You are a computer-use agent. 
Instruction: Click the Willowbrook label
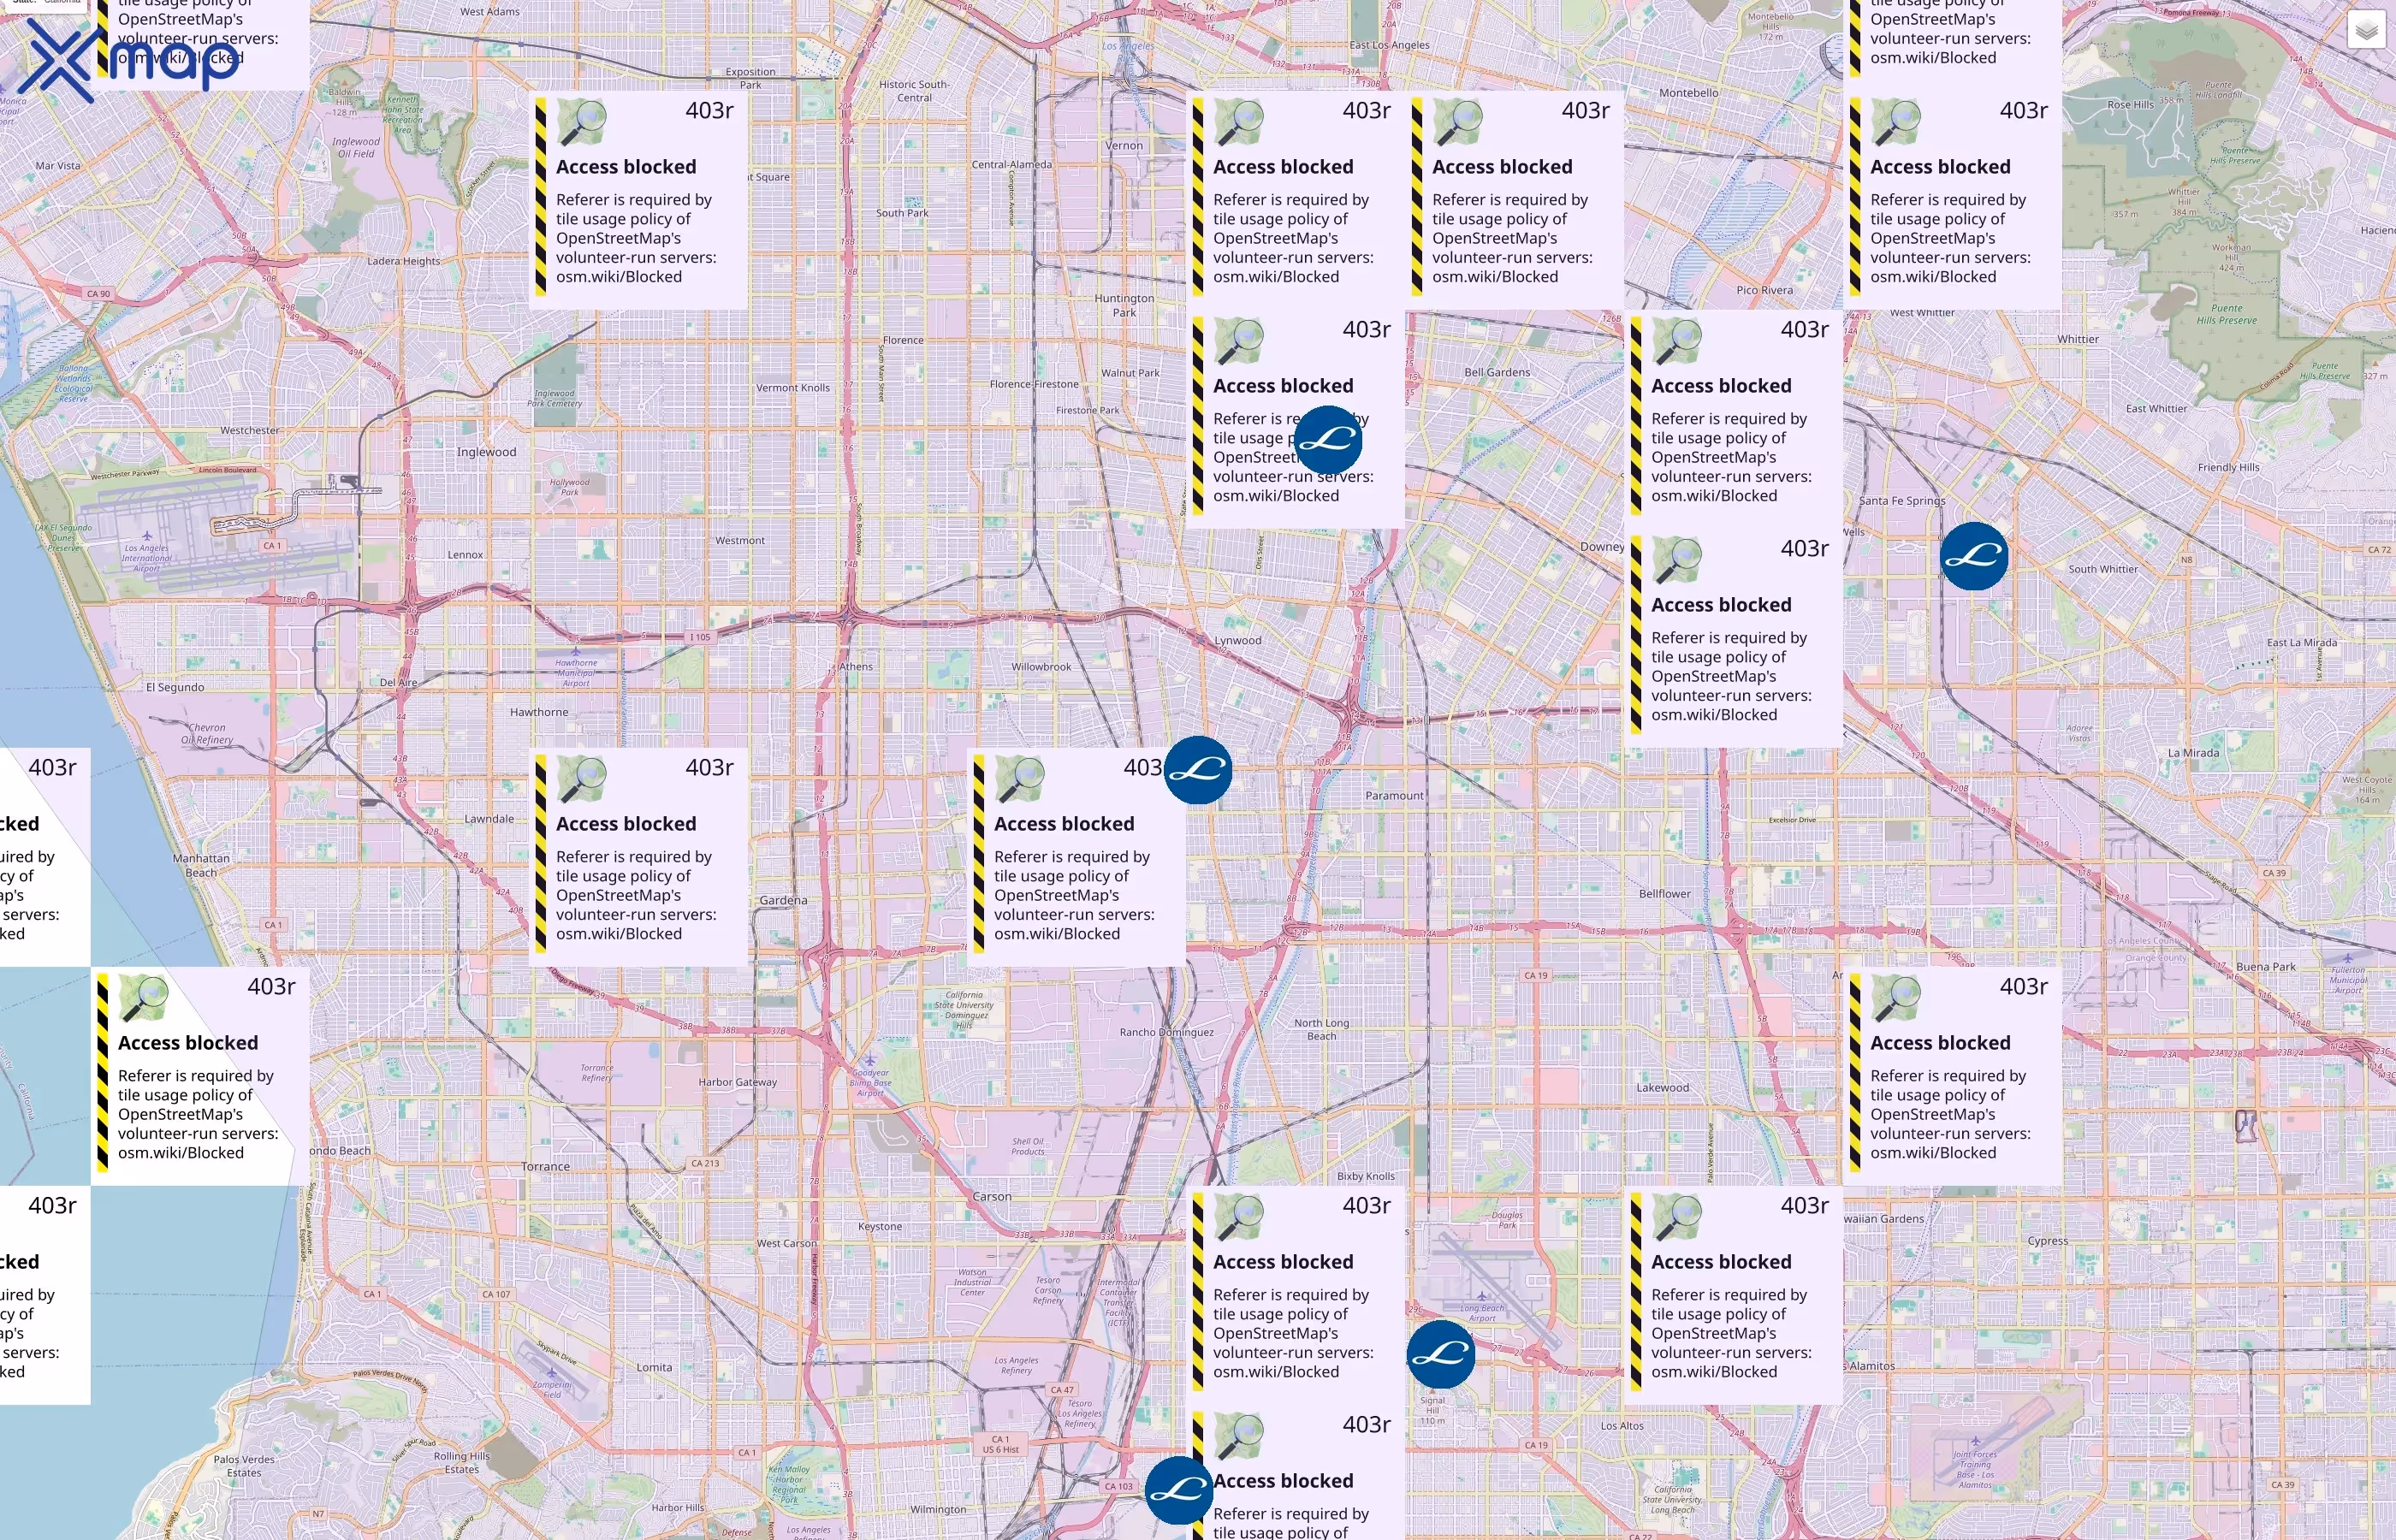(x=1041, y=667)
